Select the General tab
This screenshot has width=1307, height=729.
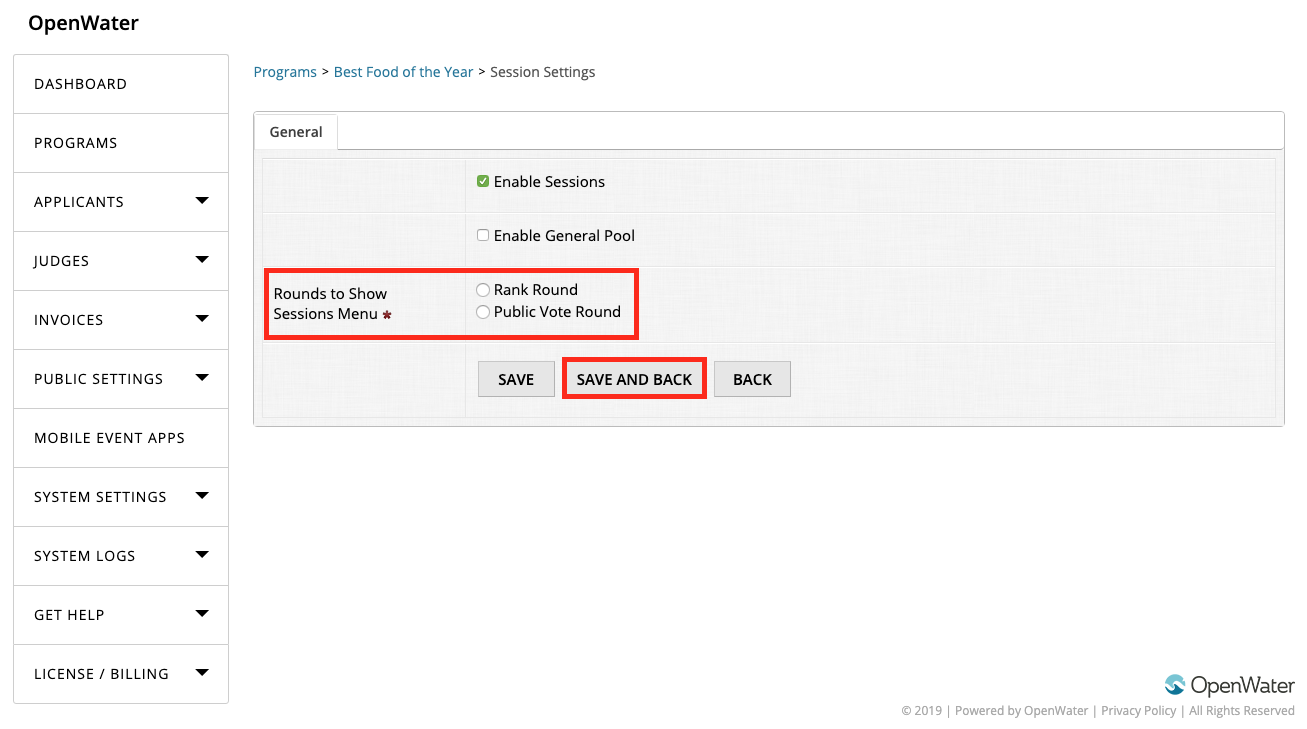(x=296, y=132)
